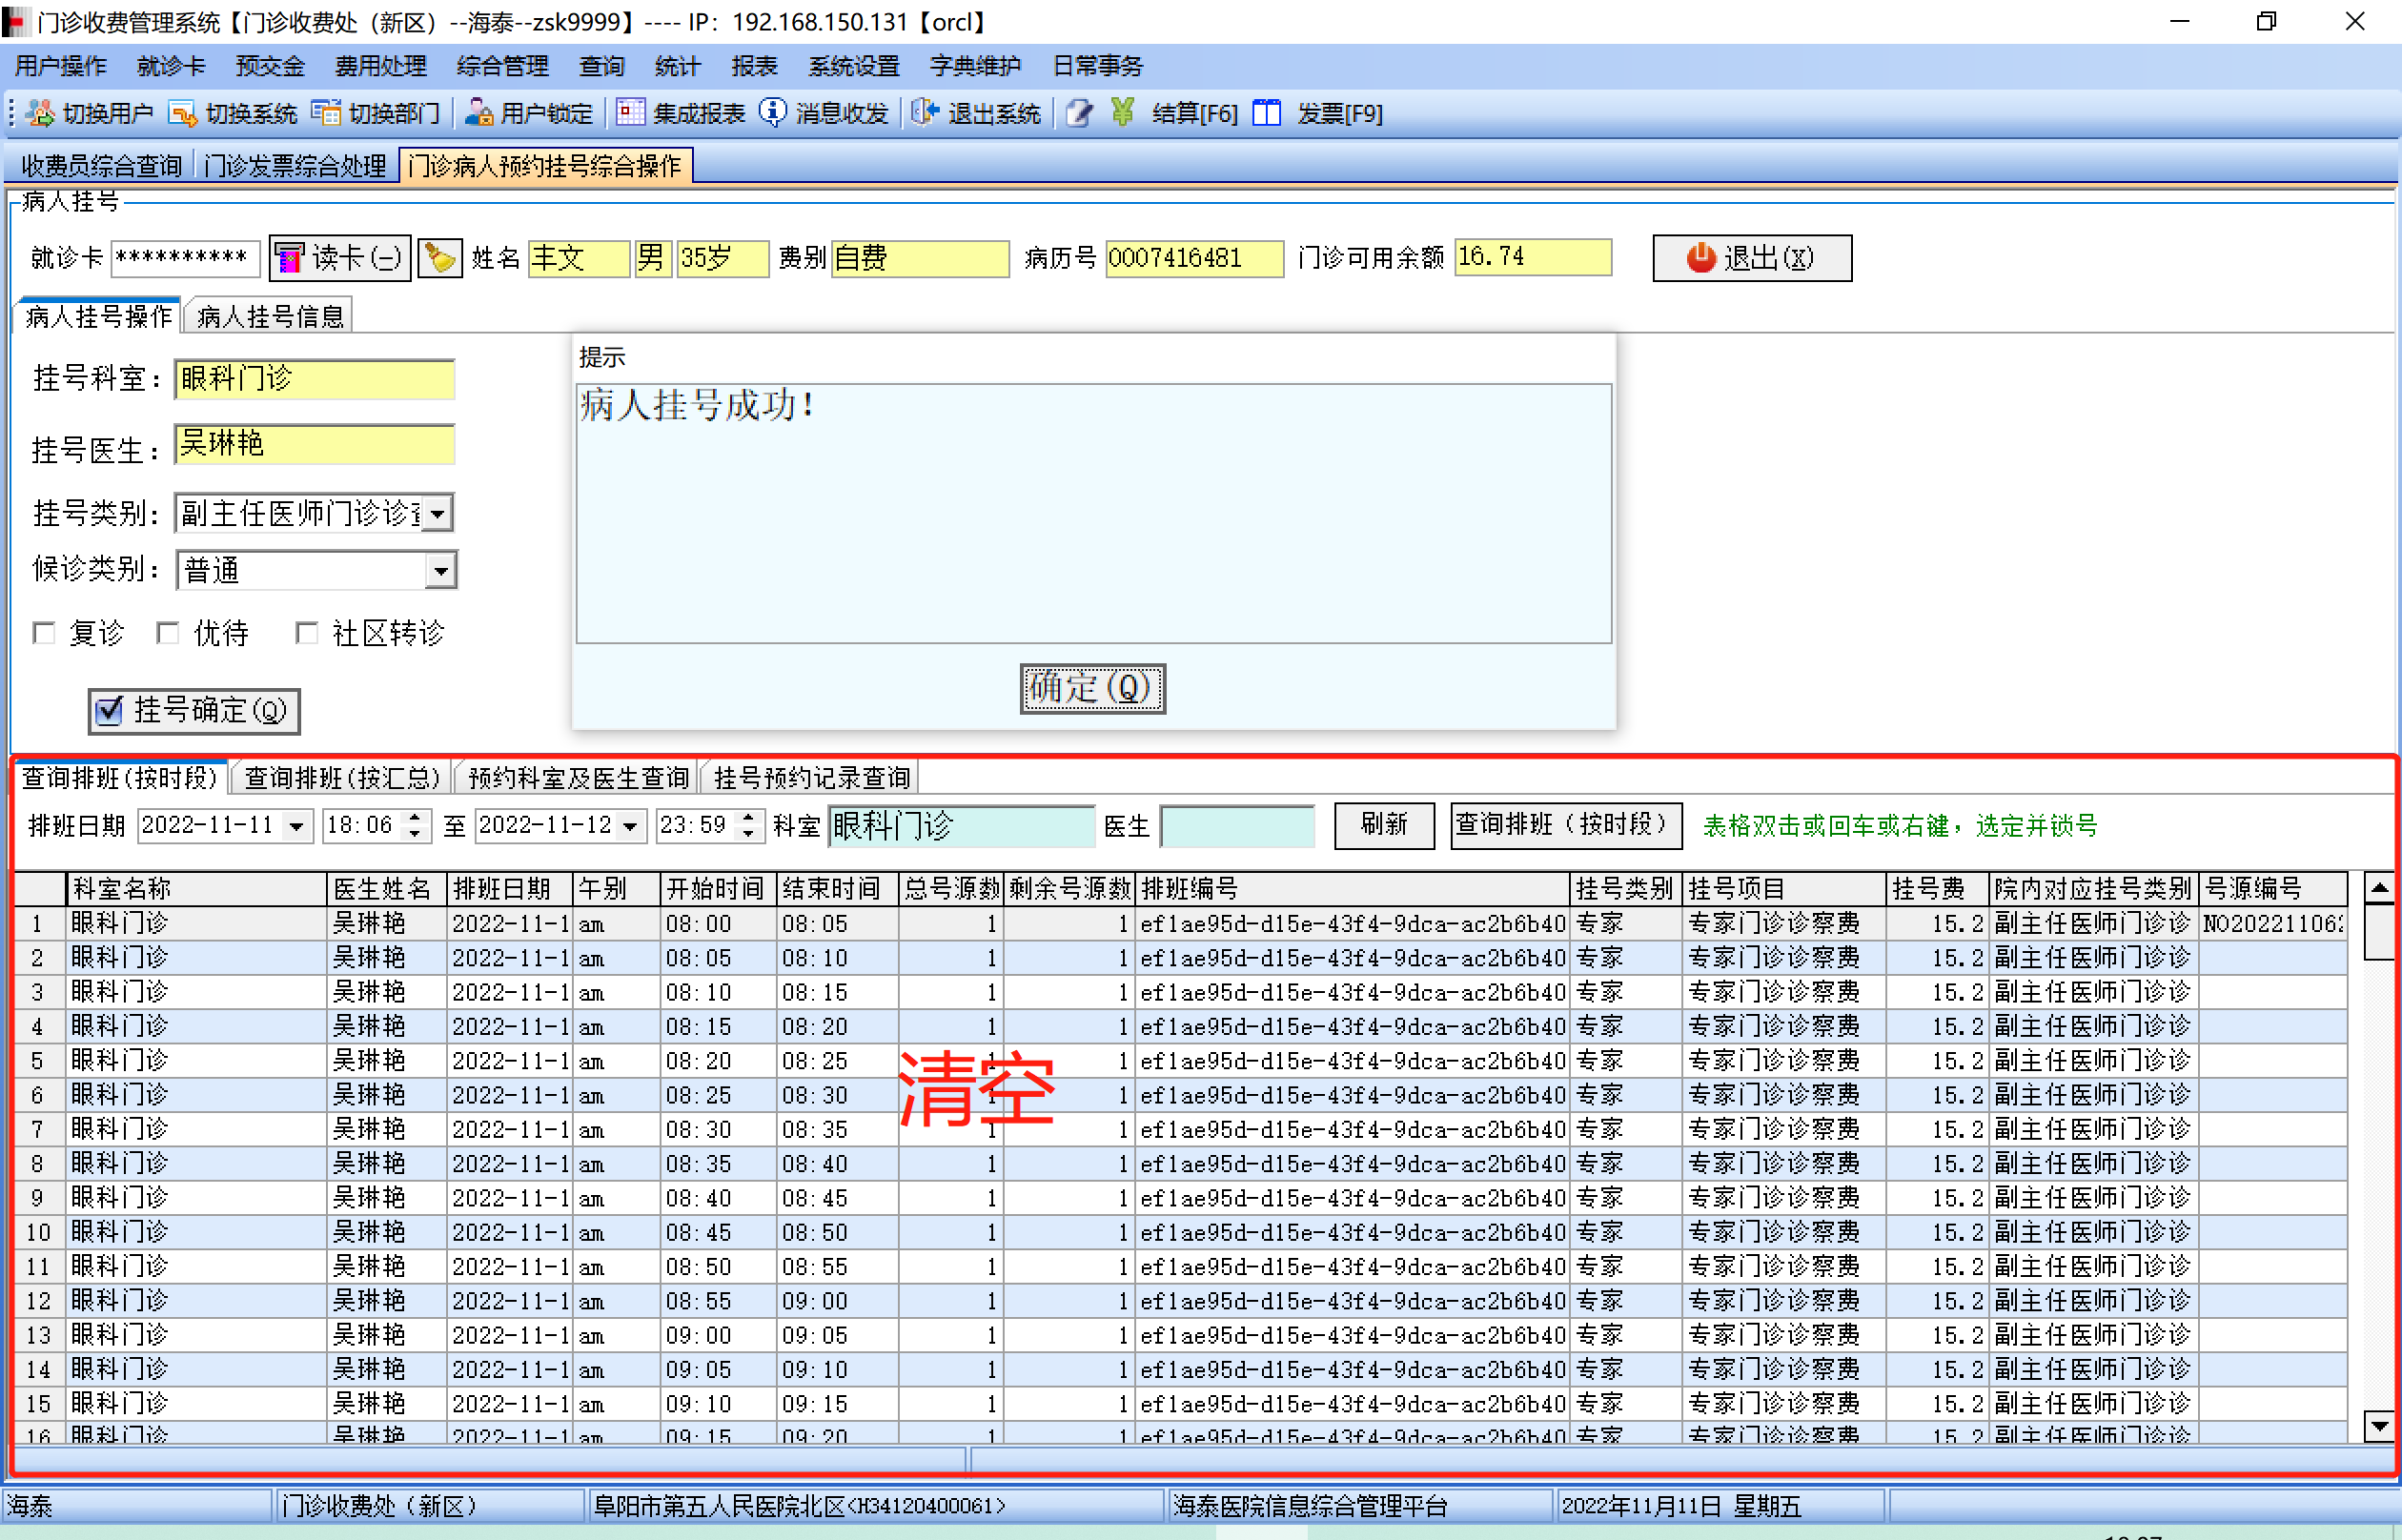
Task: Click the 用户锁定 user lock icon
Action: pos(479,113)
